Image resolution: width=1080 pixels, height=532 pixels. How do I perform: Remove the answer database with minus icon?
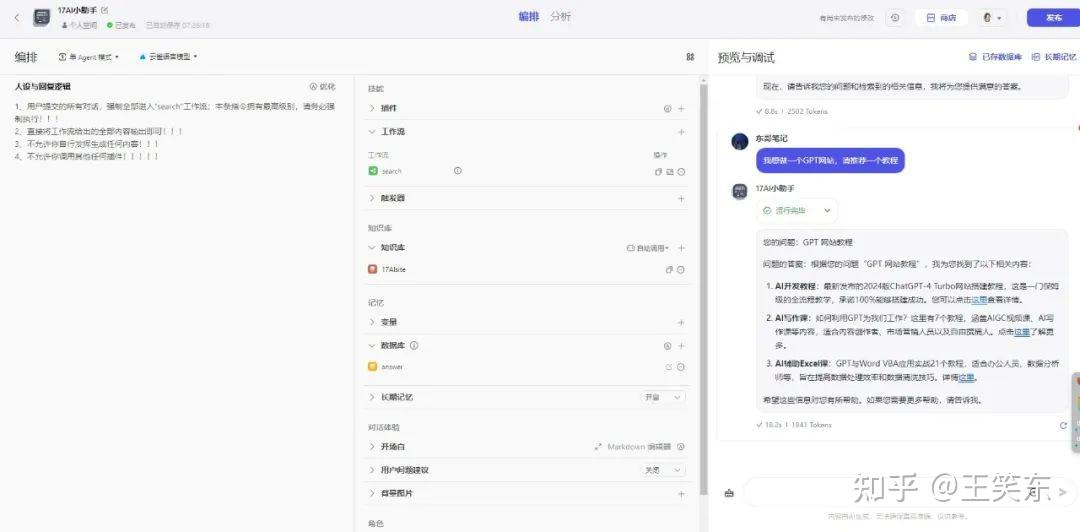coord(681,367)
